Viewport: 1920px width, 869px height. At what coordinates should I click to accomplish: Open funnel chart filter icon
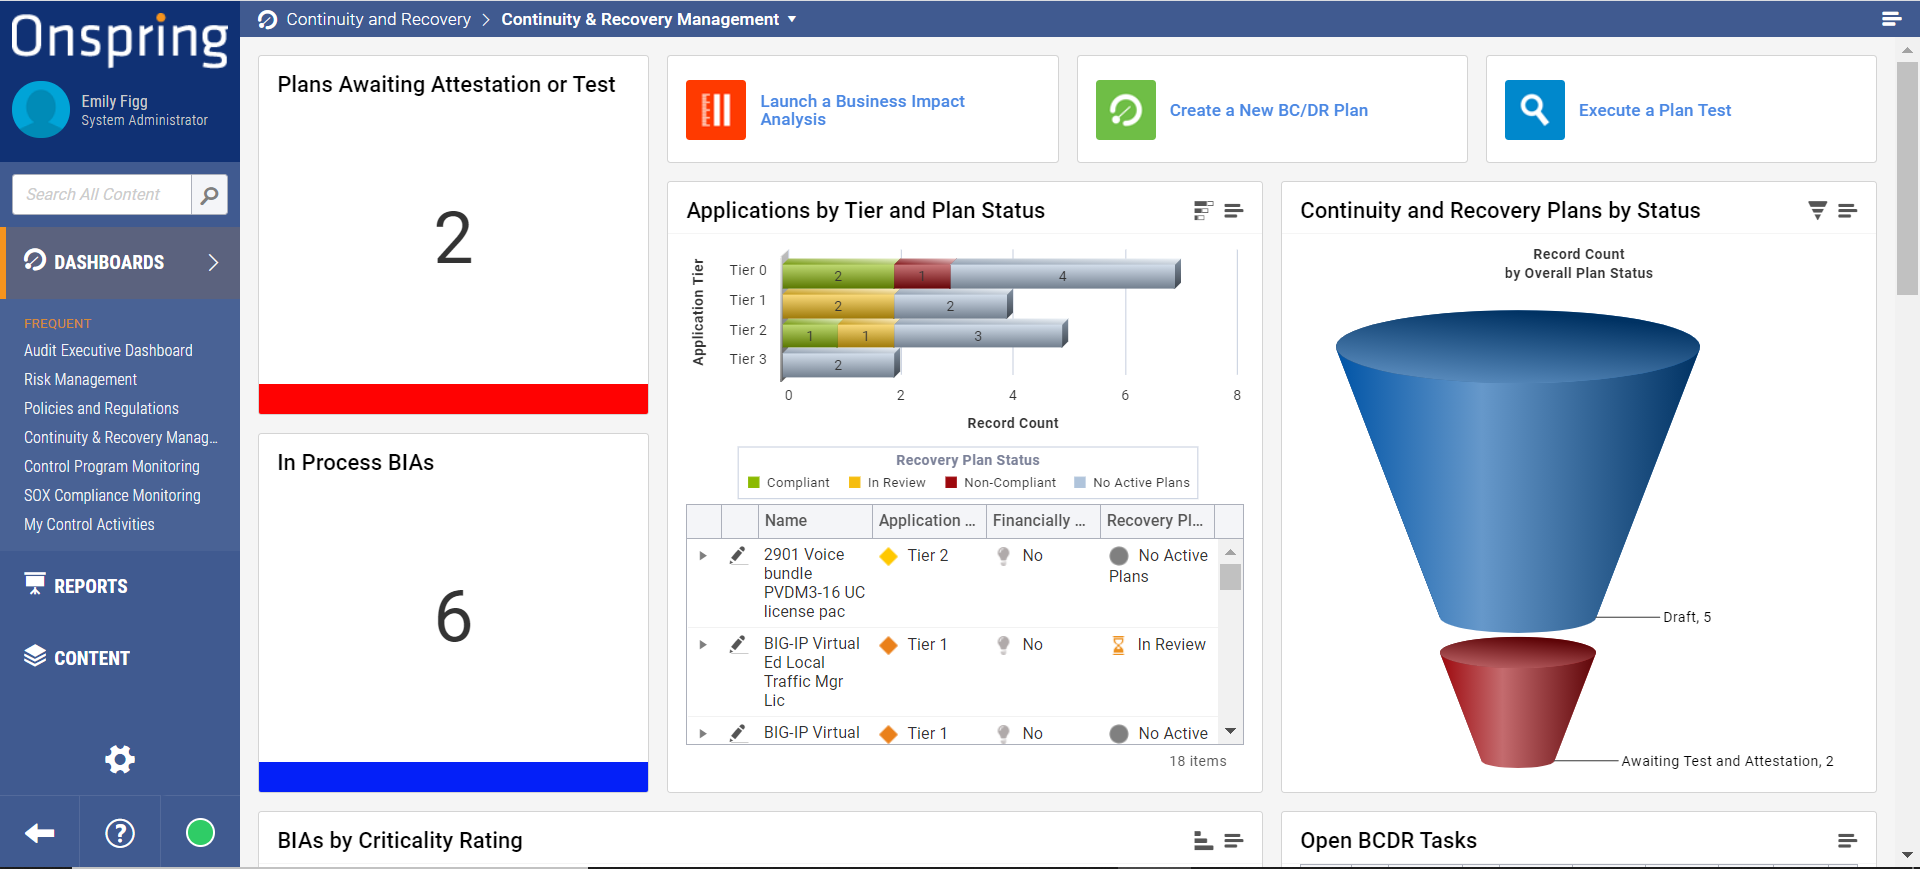pyautogui.click(x=1817, y=210)
